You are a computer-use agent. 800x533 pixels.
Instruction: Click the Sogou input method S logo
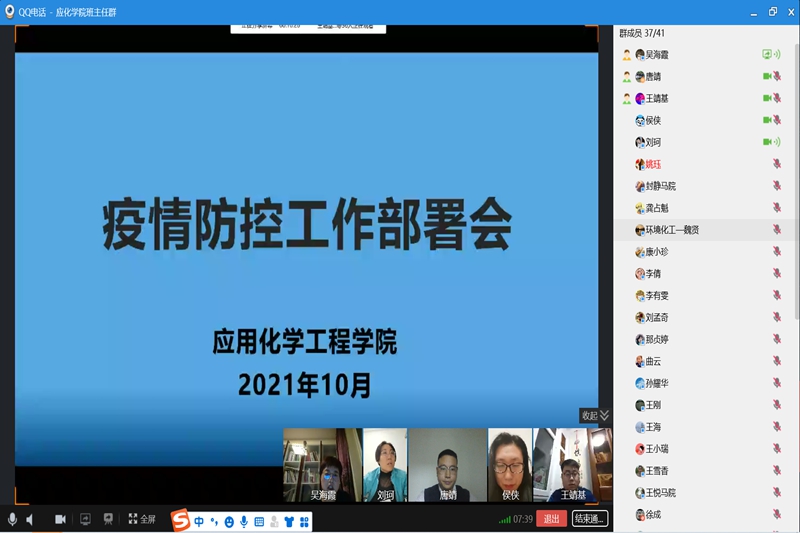(x=181, y=521)
